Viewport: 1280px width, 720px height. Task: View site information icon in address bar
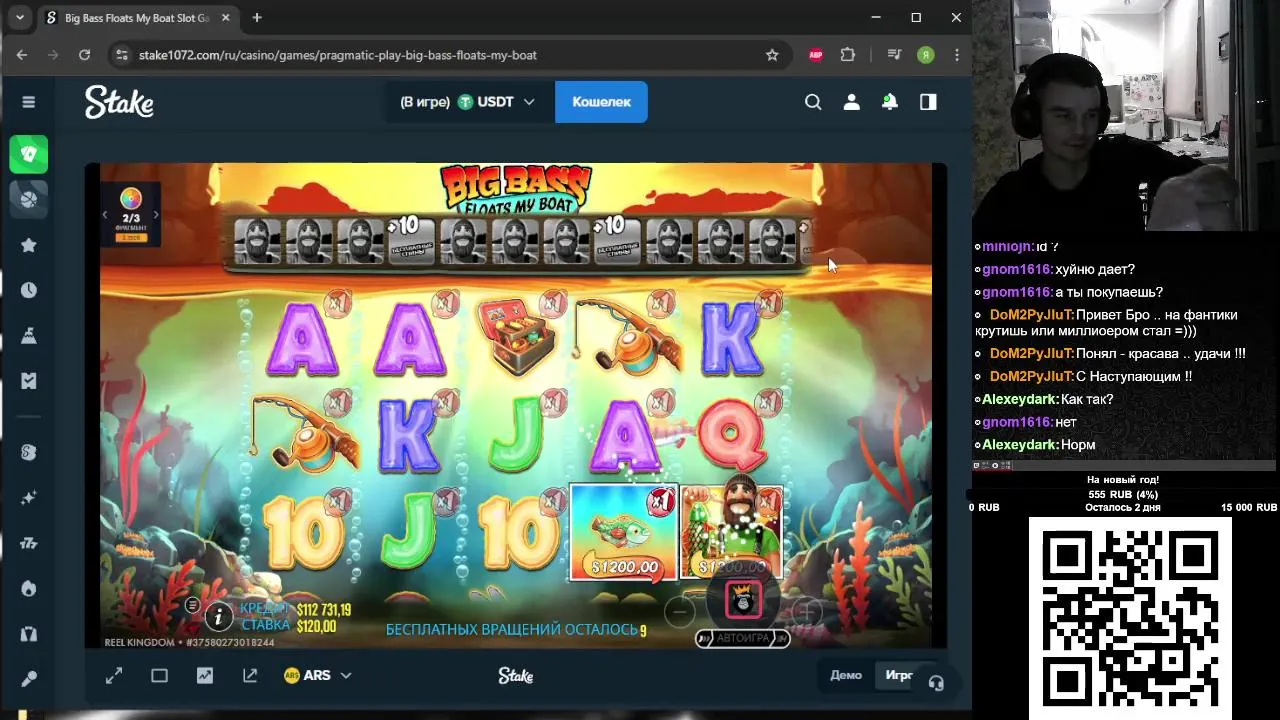(122, 55)
